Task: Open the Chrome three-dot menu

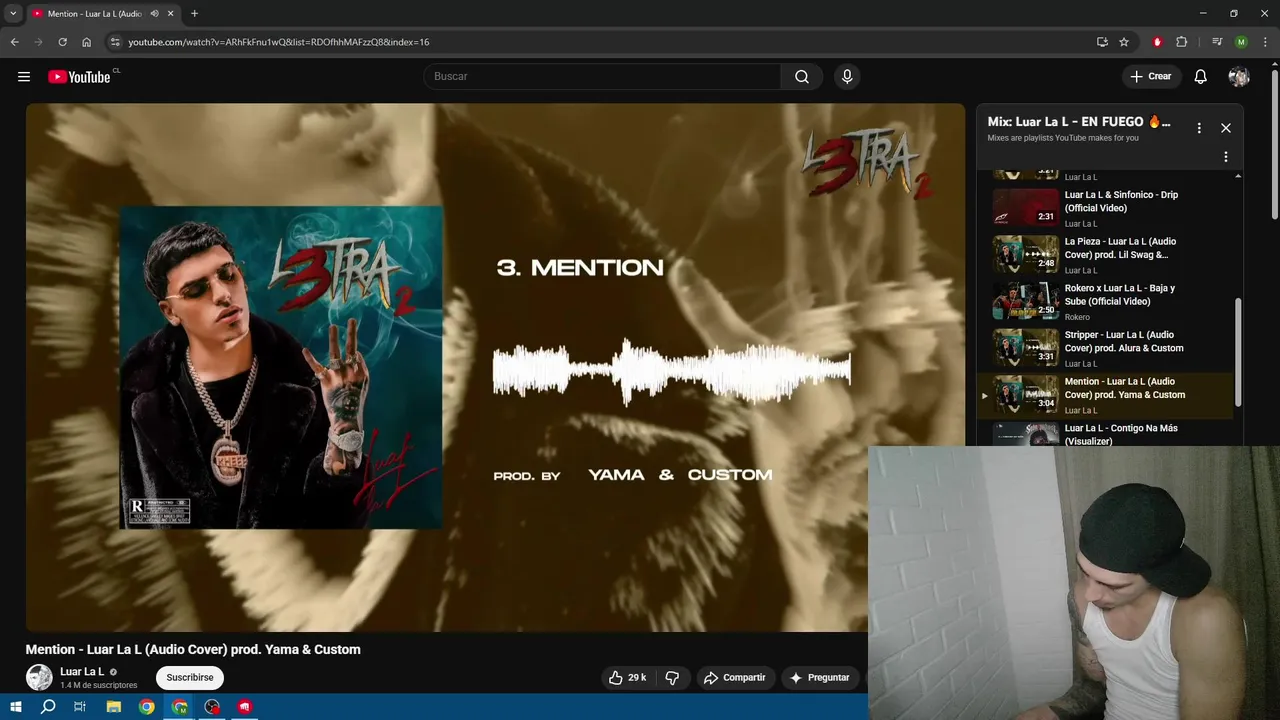Action: (1265, 42)
